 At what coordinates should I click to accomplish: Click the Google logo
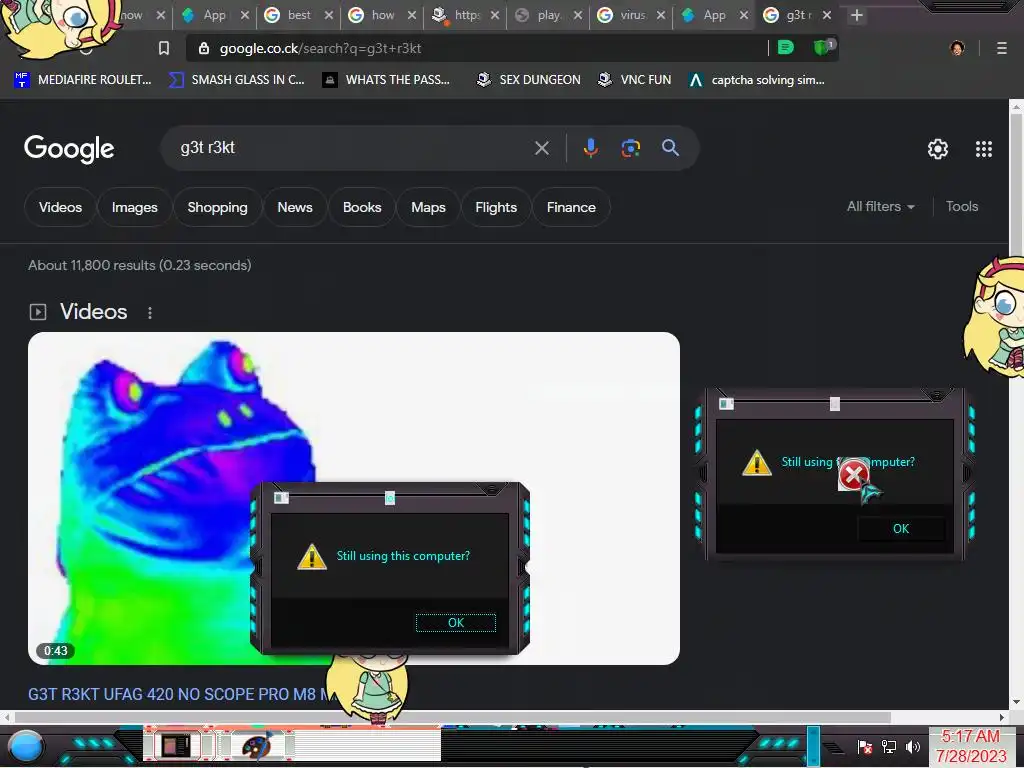tap(69, 149)
